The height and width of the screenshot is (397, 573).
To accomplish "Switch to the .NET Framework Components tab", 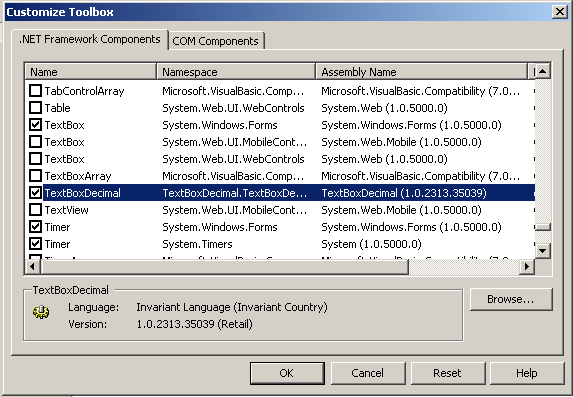I will tap(90, 39).
